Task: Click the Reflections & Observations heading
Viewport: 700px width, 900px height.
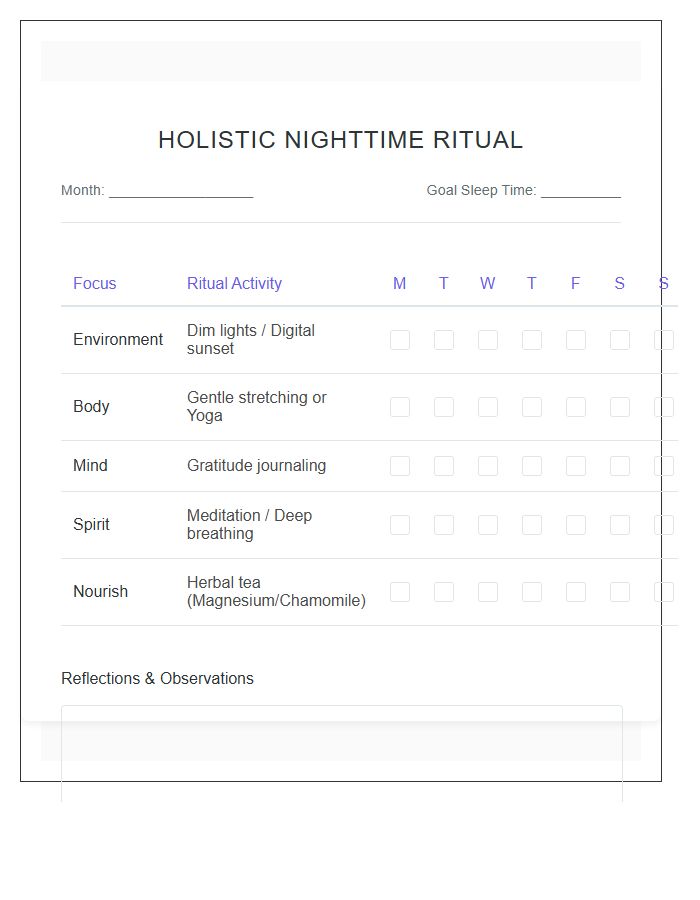Action: (157, 678)
